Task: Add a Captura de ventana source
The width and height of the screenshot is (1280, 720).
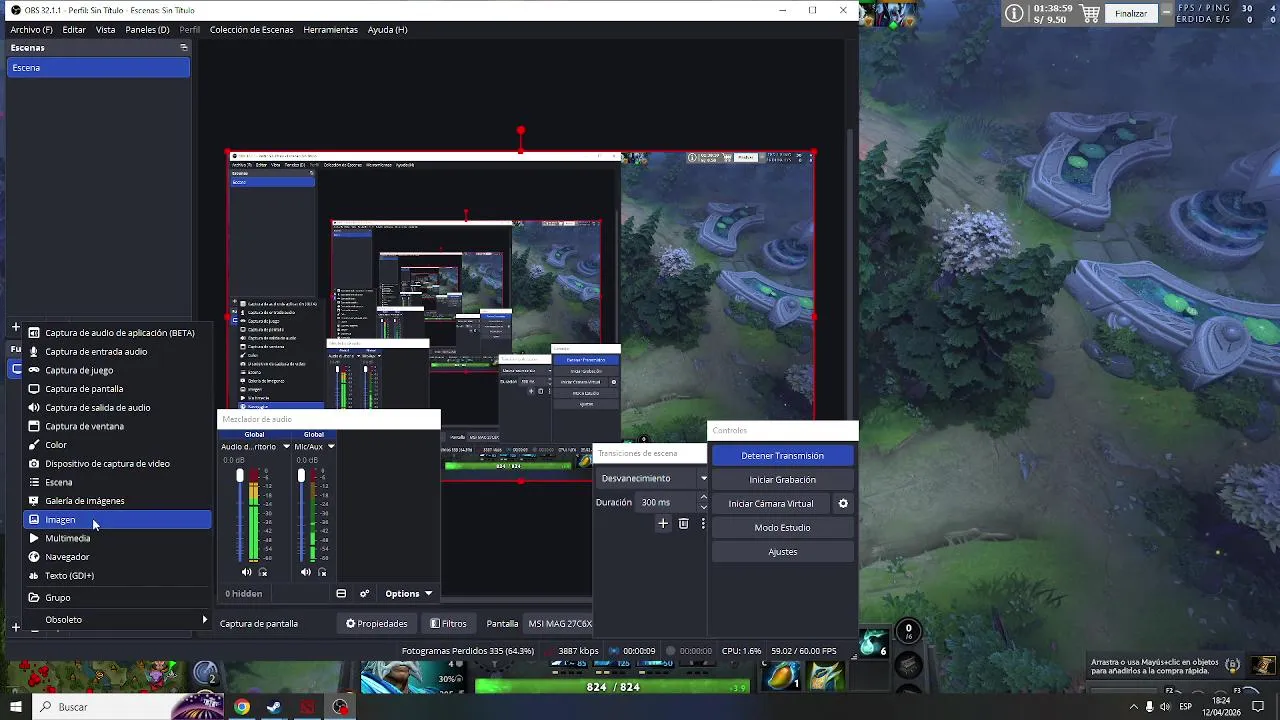Action: tap(117, 426)
